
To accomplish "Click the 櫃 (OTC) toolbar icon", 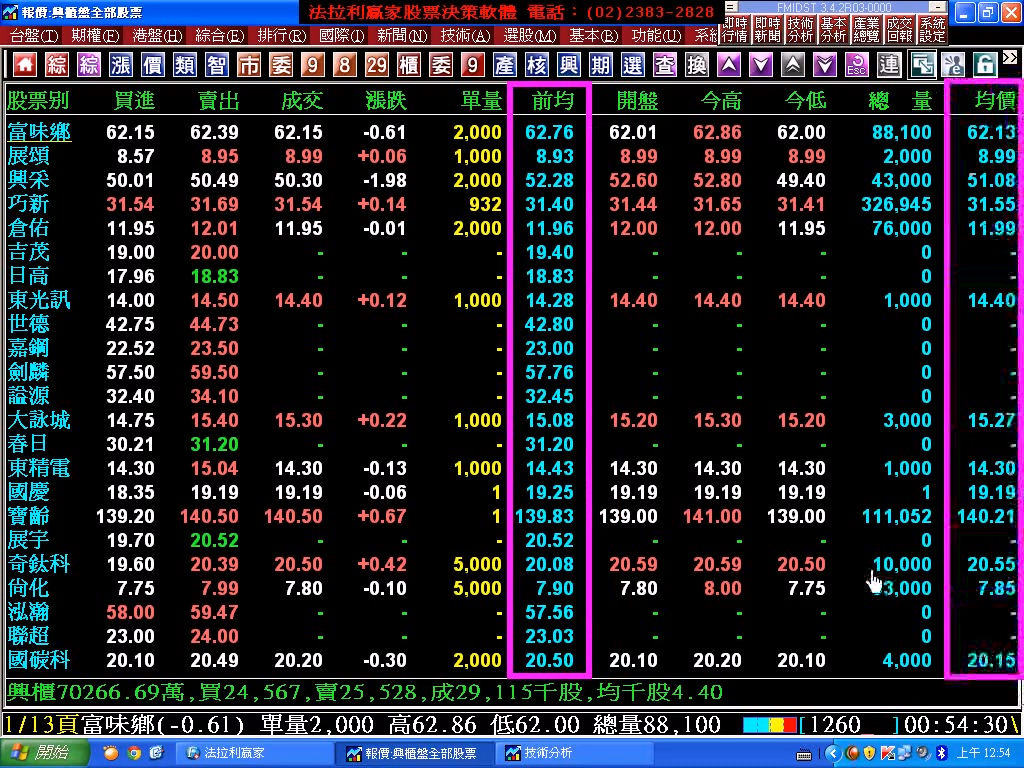I will (408, 65).
